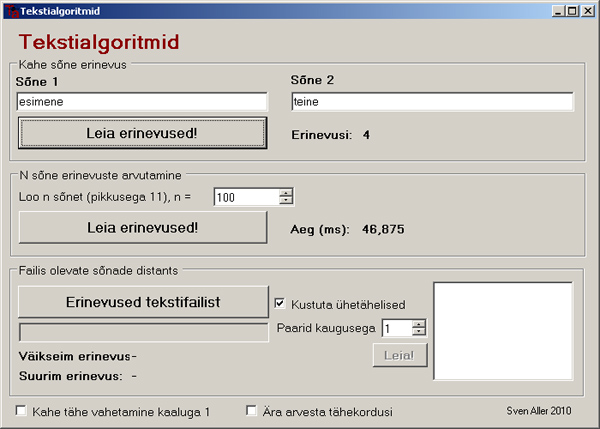Enable the 'Kustuta ühetähelised' checkbox

[280, 304]
